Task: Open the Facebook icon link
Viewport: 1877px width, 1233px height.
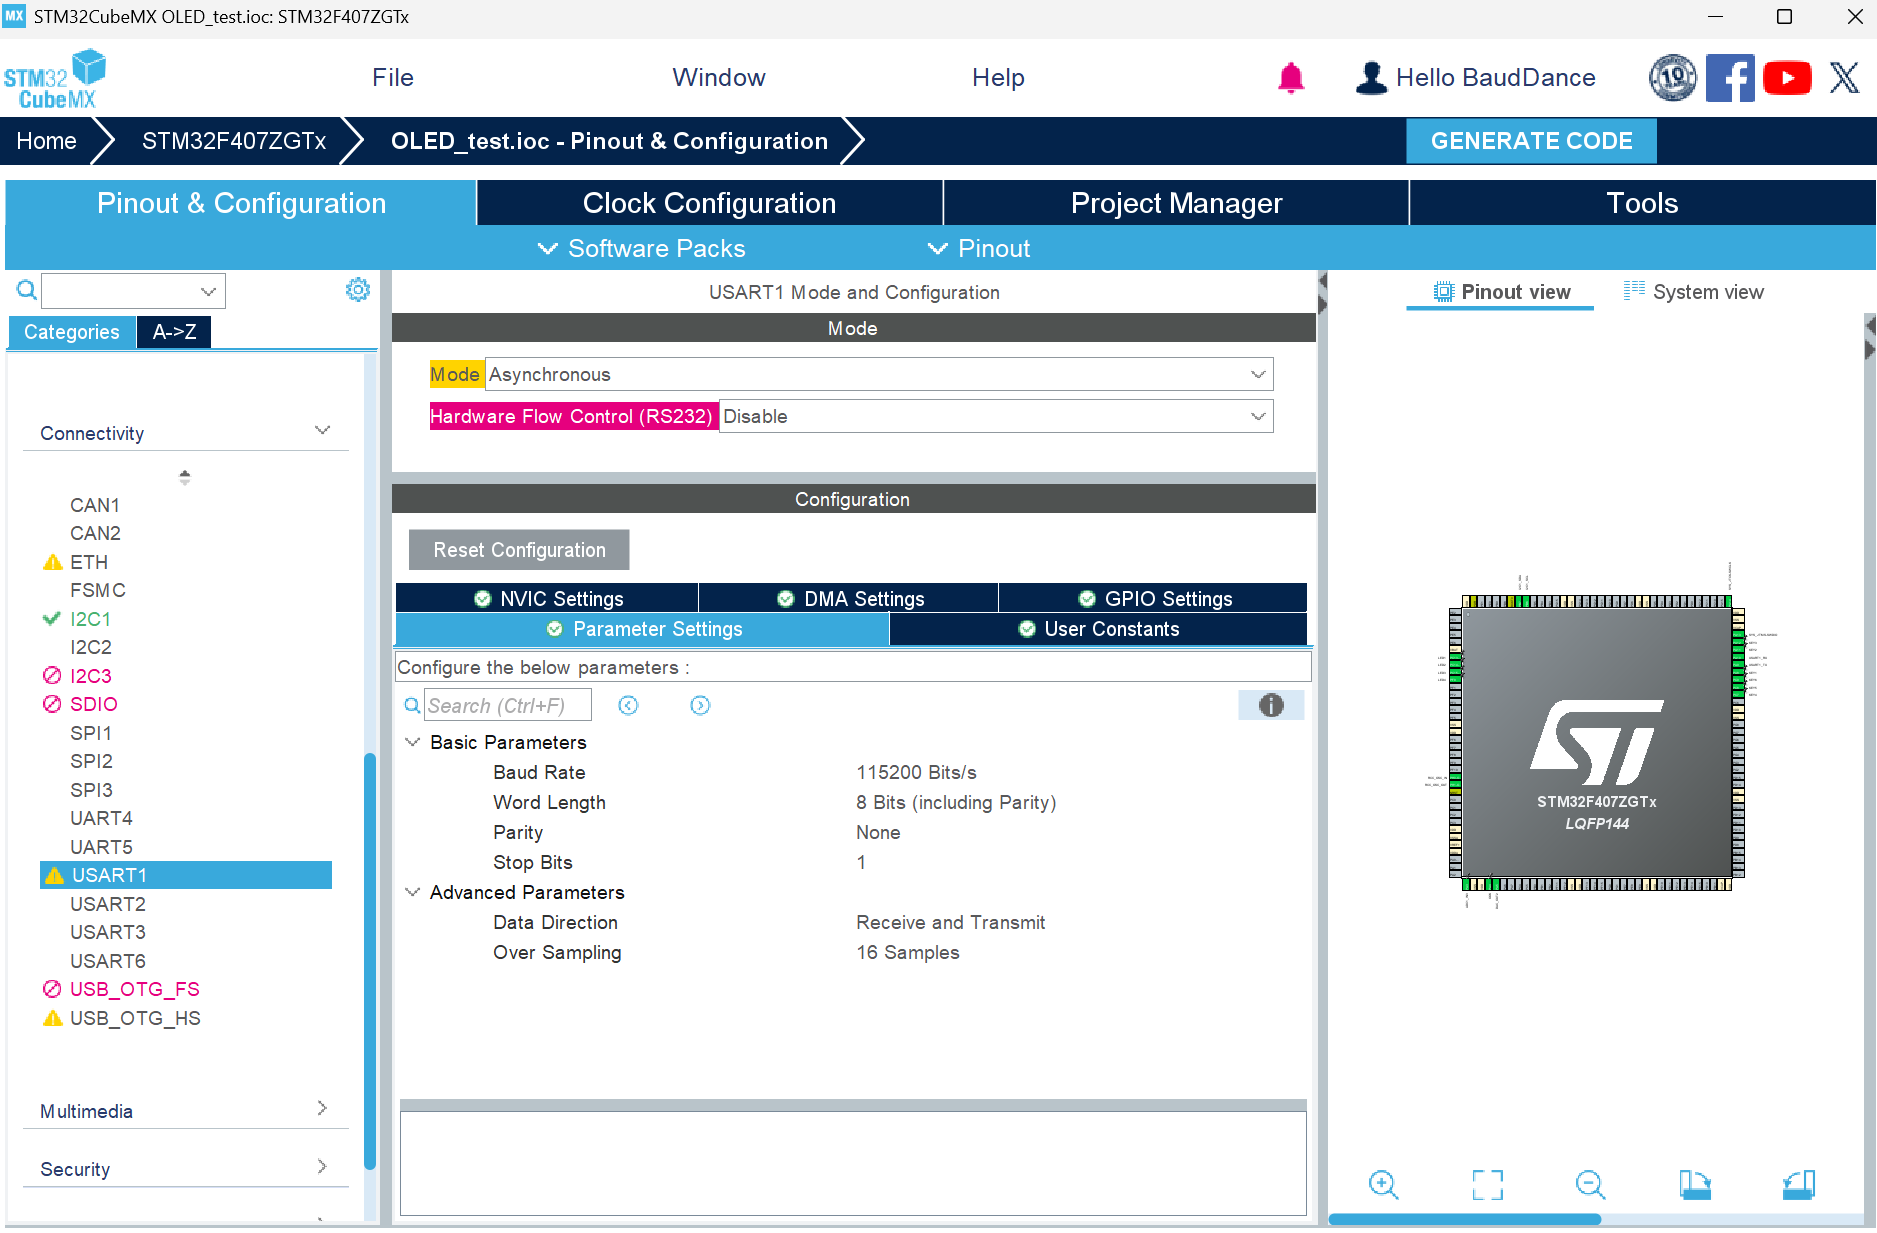Action: (1730, 78)
